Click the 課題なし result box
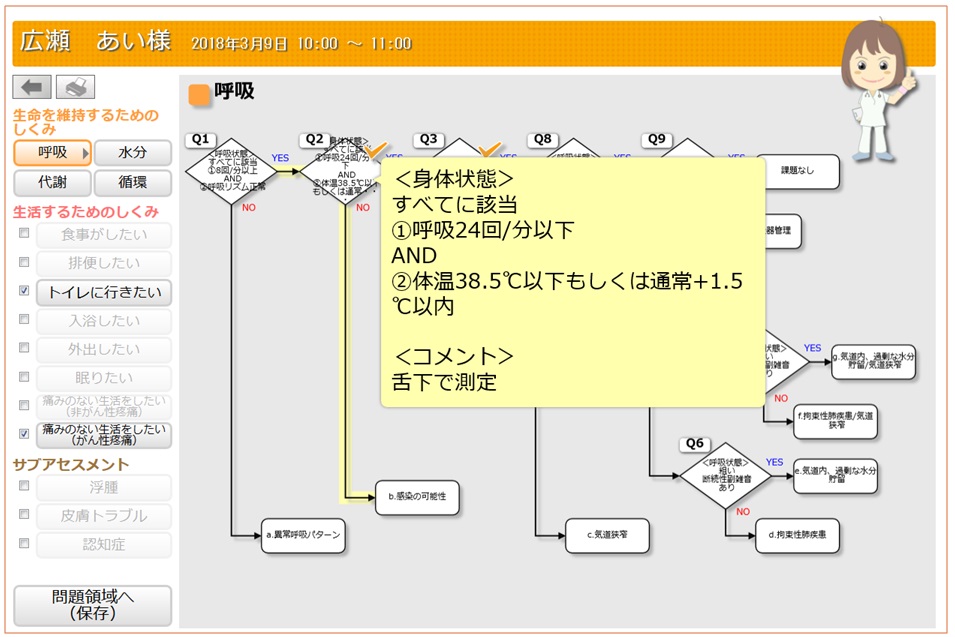 (801, 171)
